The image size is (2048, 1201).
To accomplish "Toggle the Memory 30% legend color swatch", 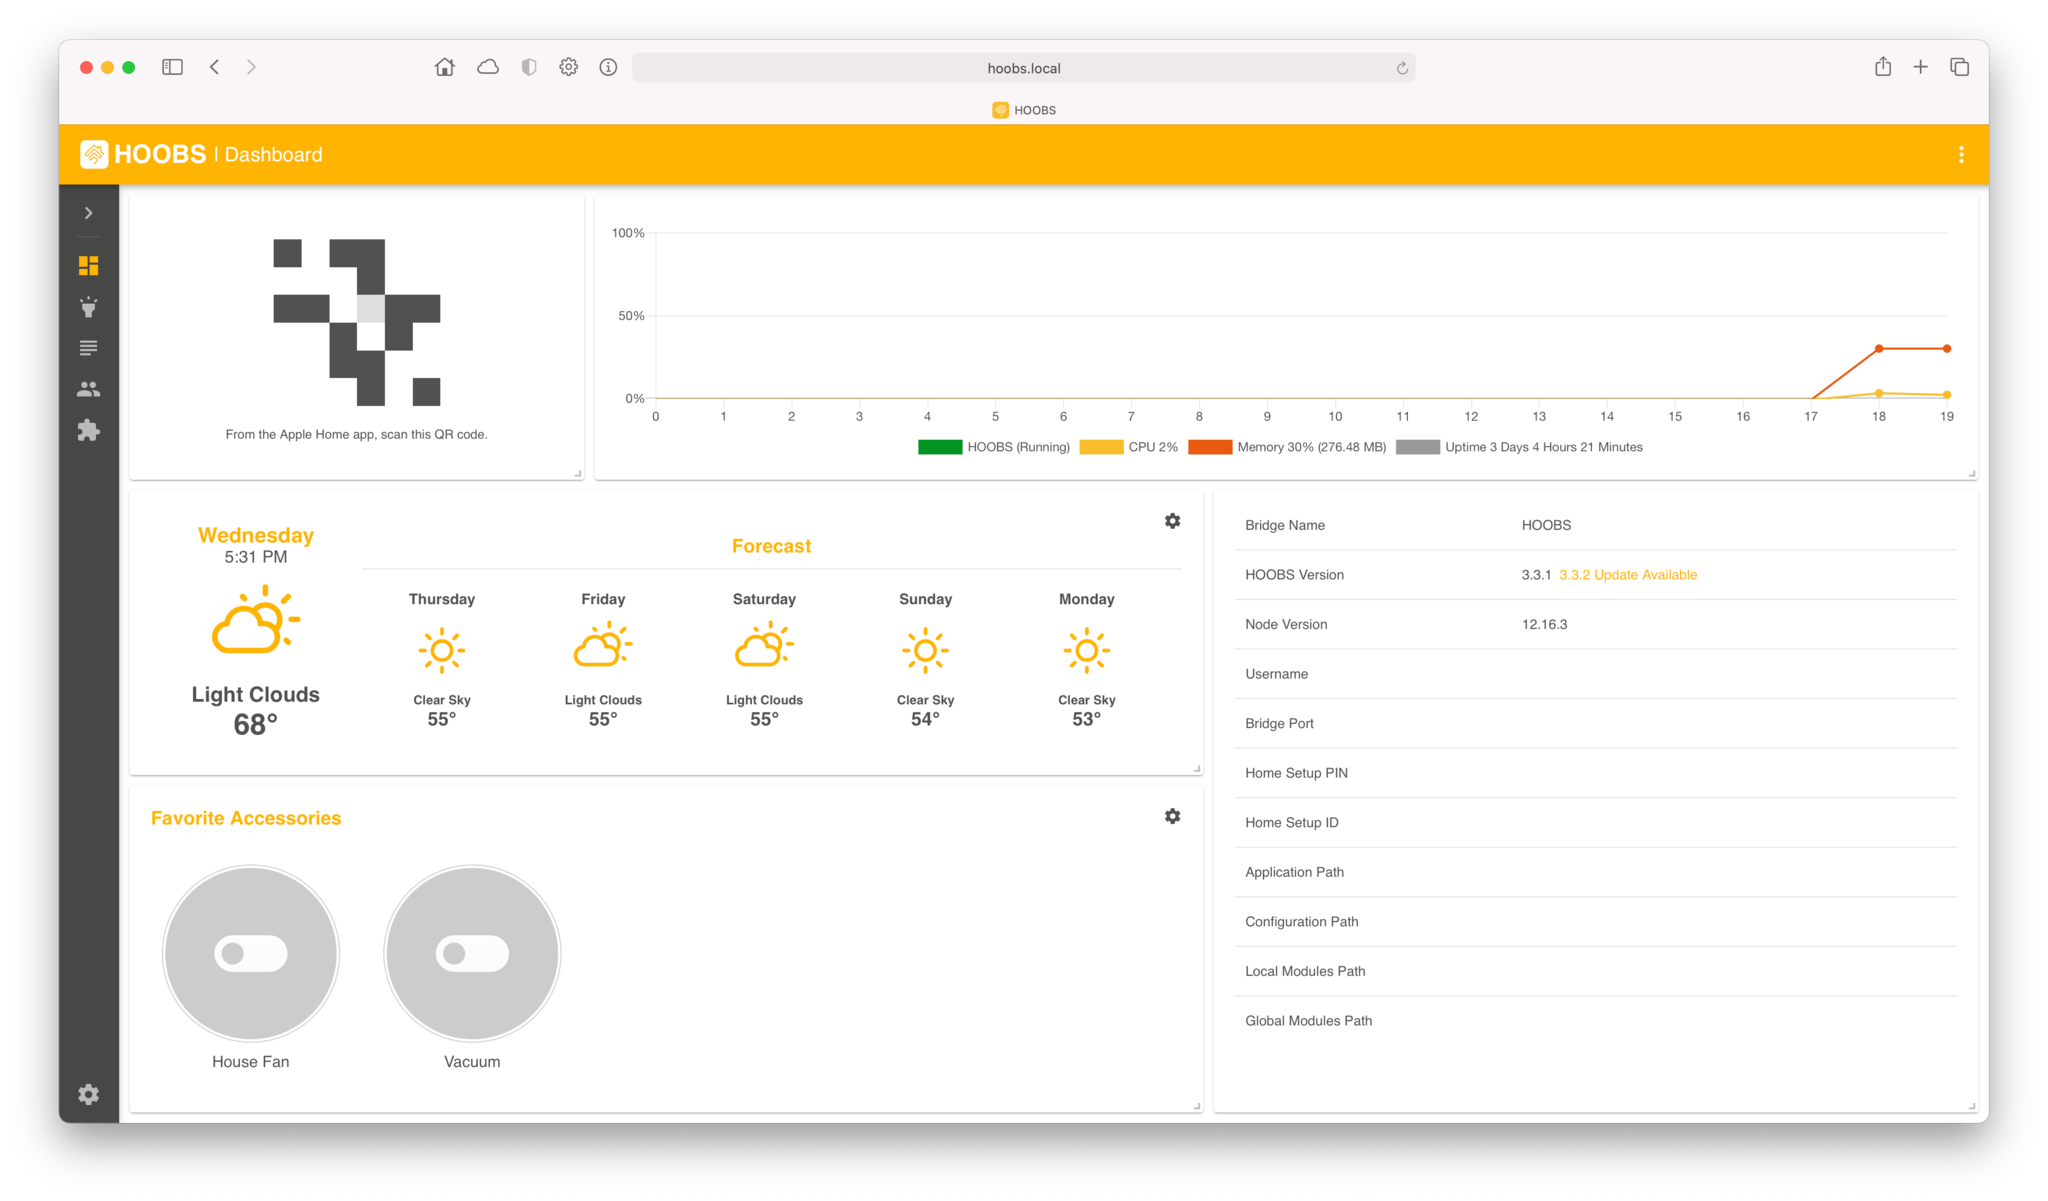I will pyautogui.click(x=1209, y=447).
